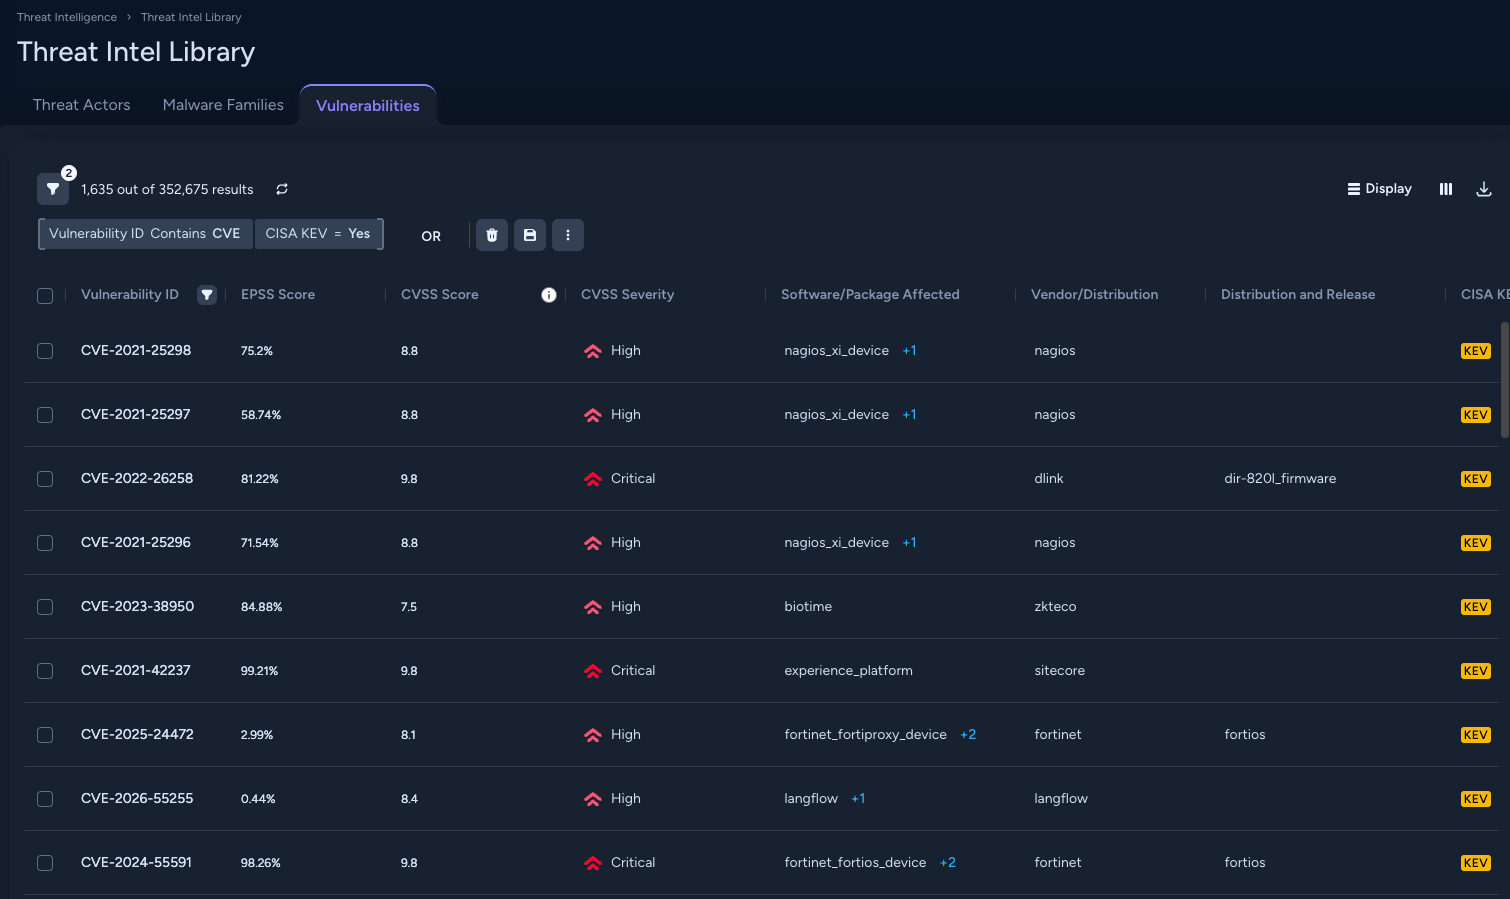The image size is (1510, 899).
Task: Check the CVE-2021-25298 row
Action: (x=45, y=351)
